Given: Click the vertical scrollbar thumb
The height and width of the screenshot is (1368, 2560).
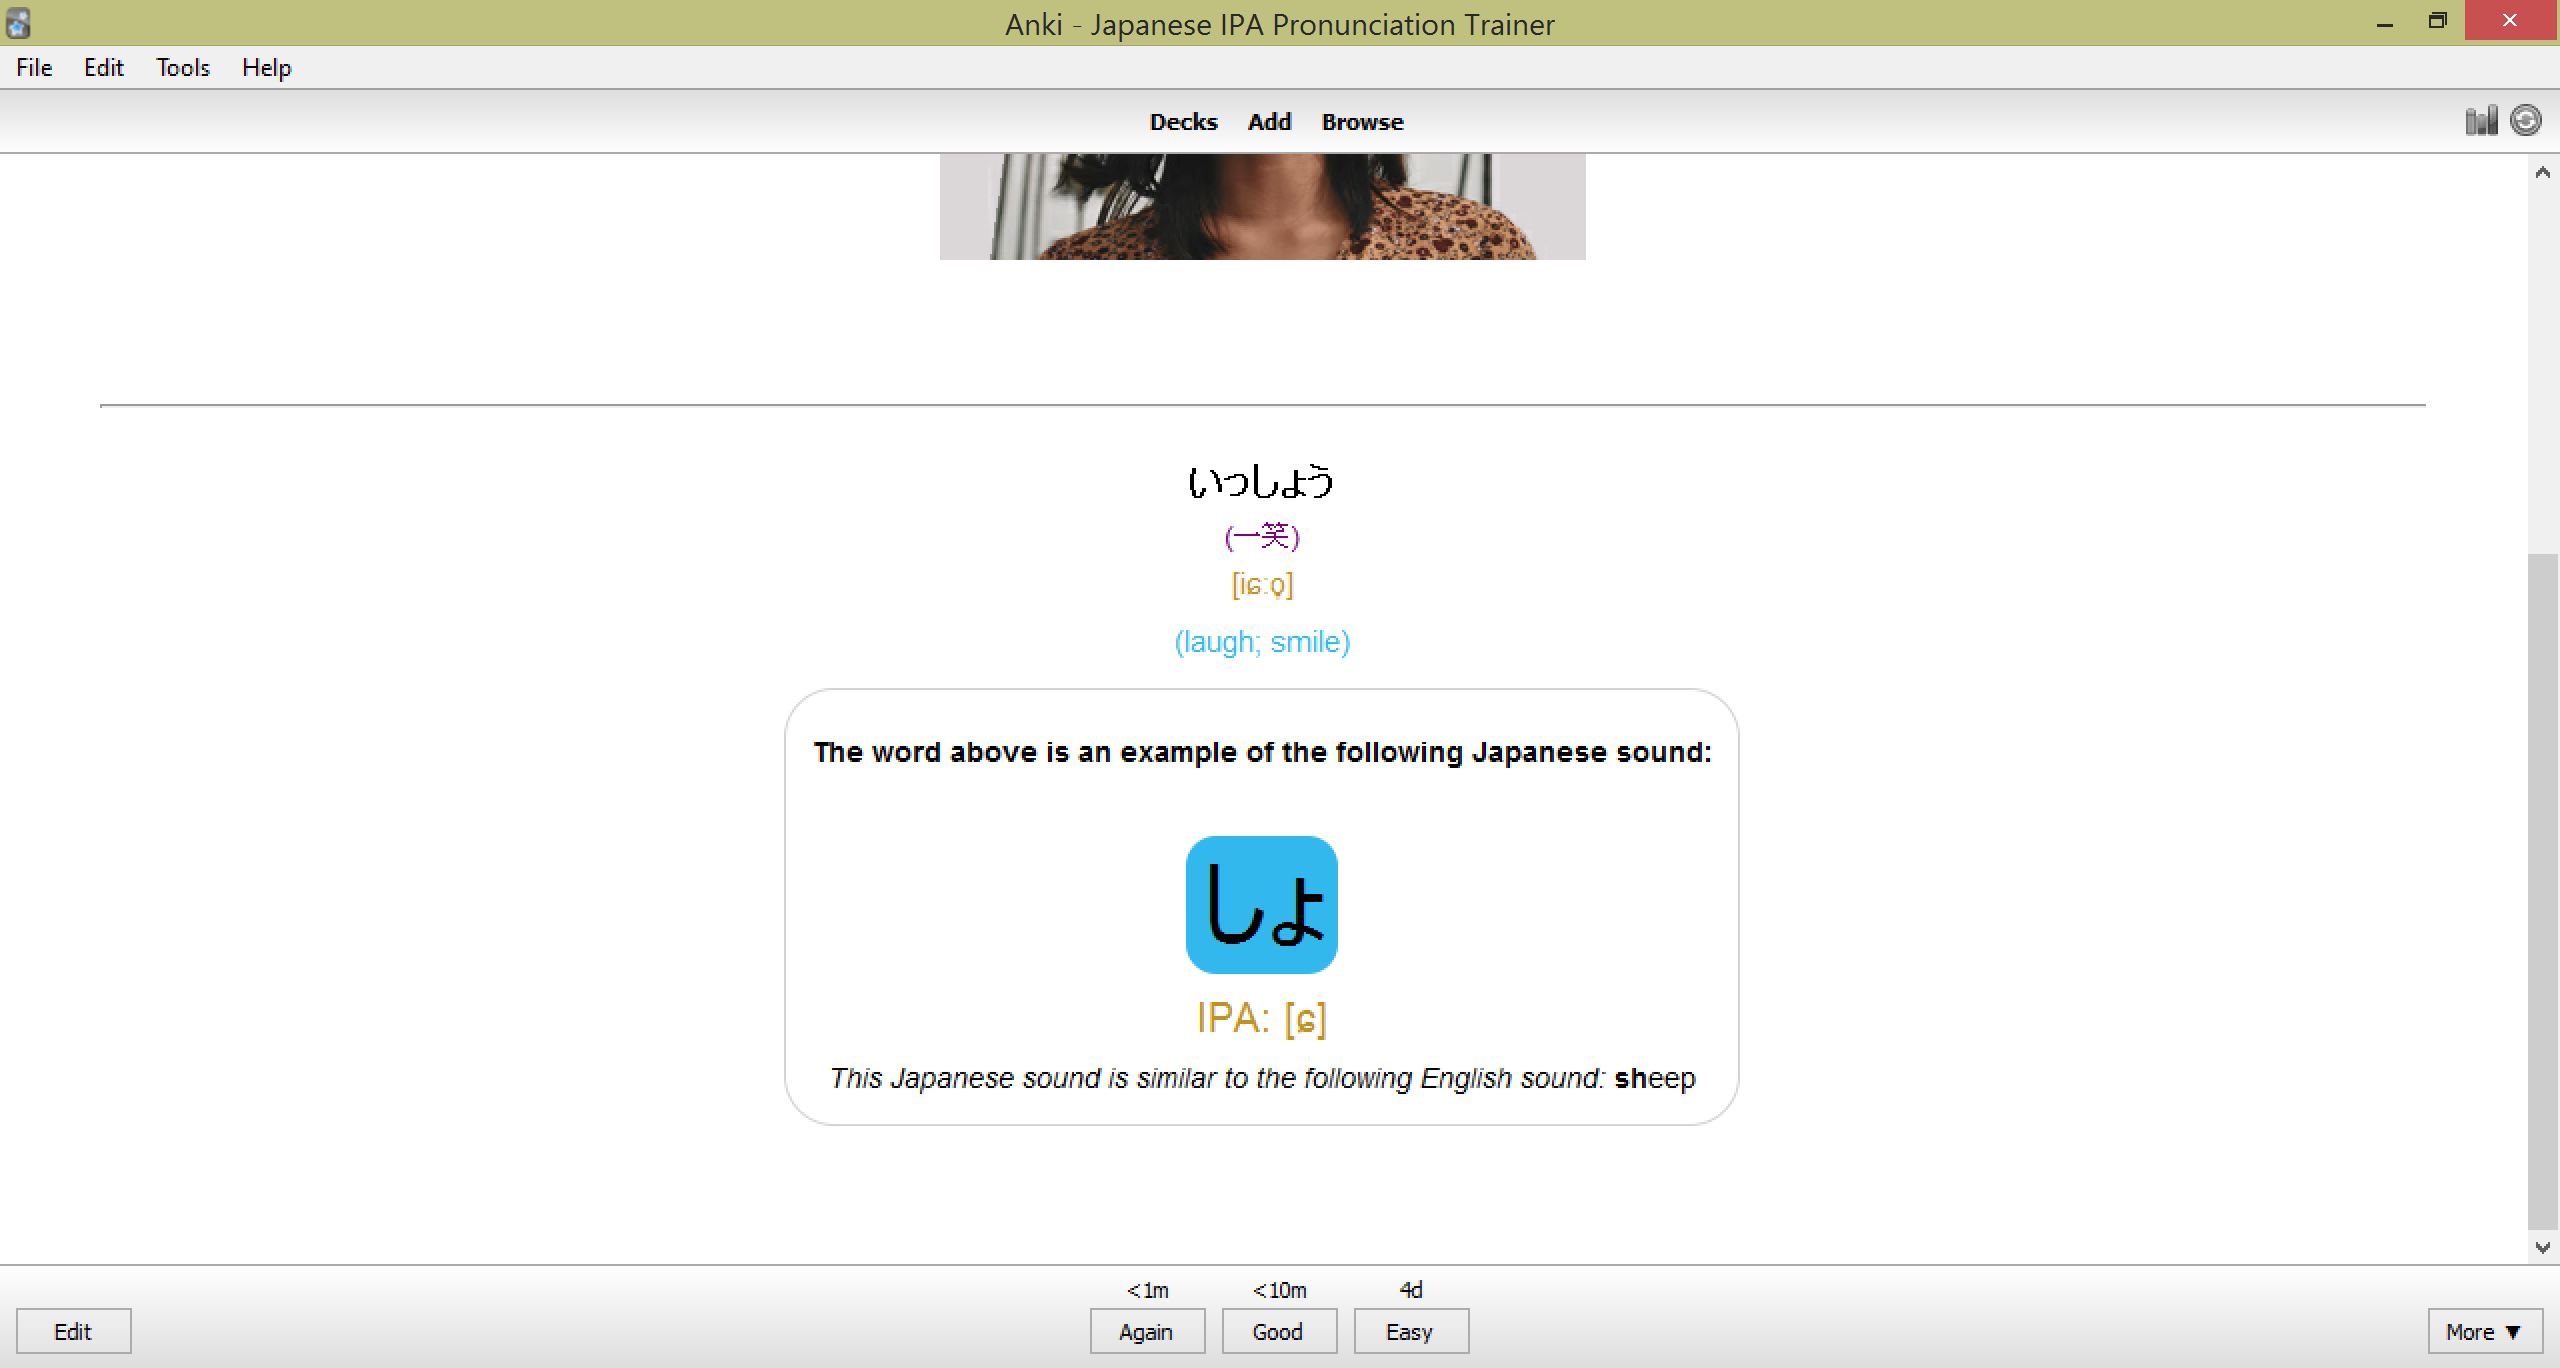Looking at the screenshot, I should tap(2543, 890).
